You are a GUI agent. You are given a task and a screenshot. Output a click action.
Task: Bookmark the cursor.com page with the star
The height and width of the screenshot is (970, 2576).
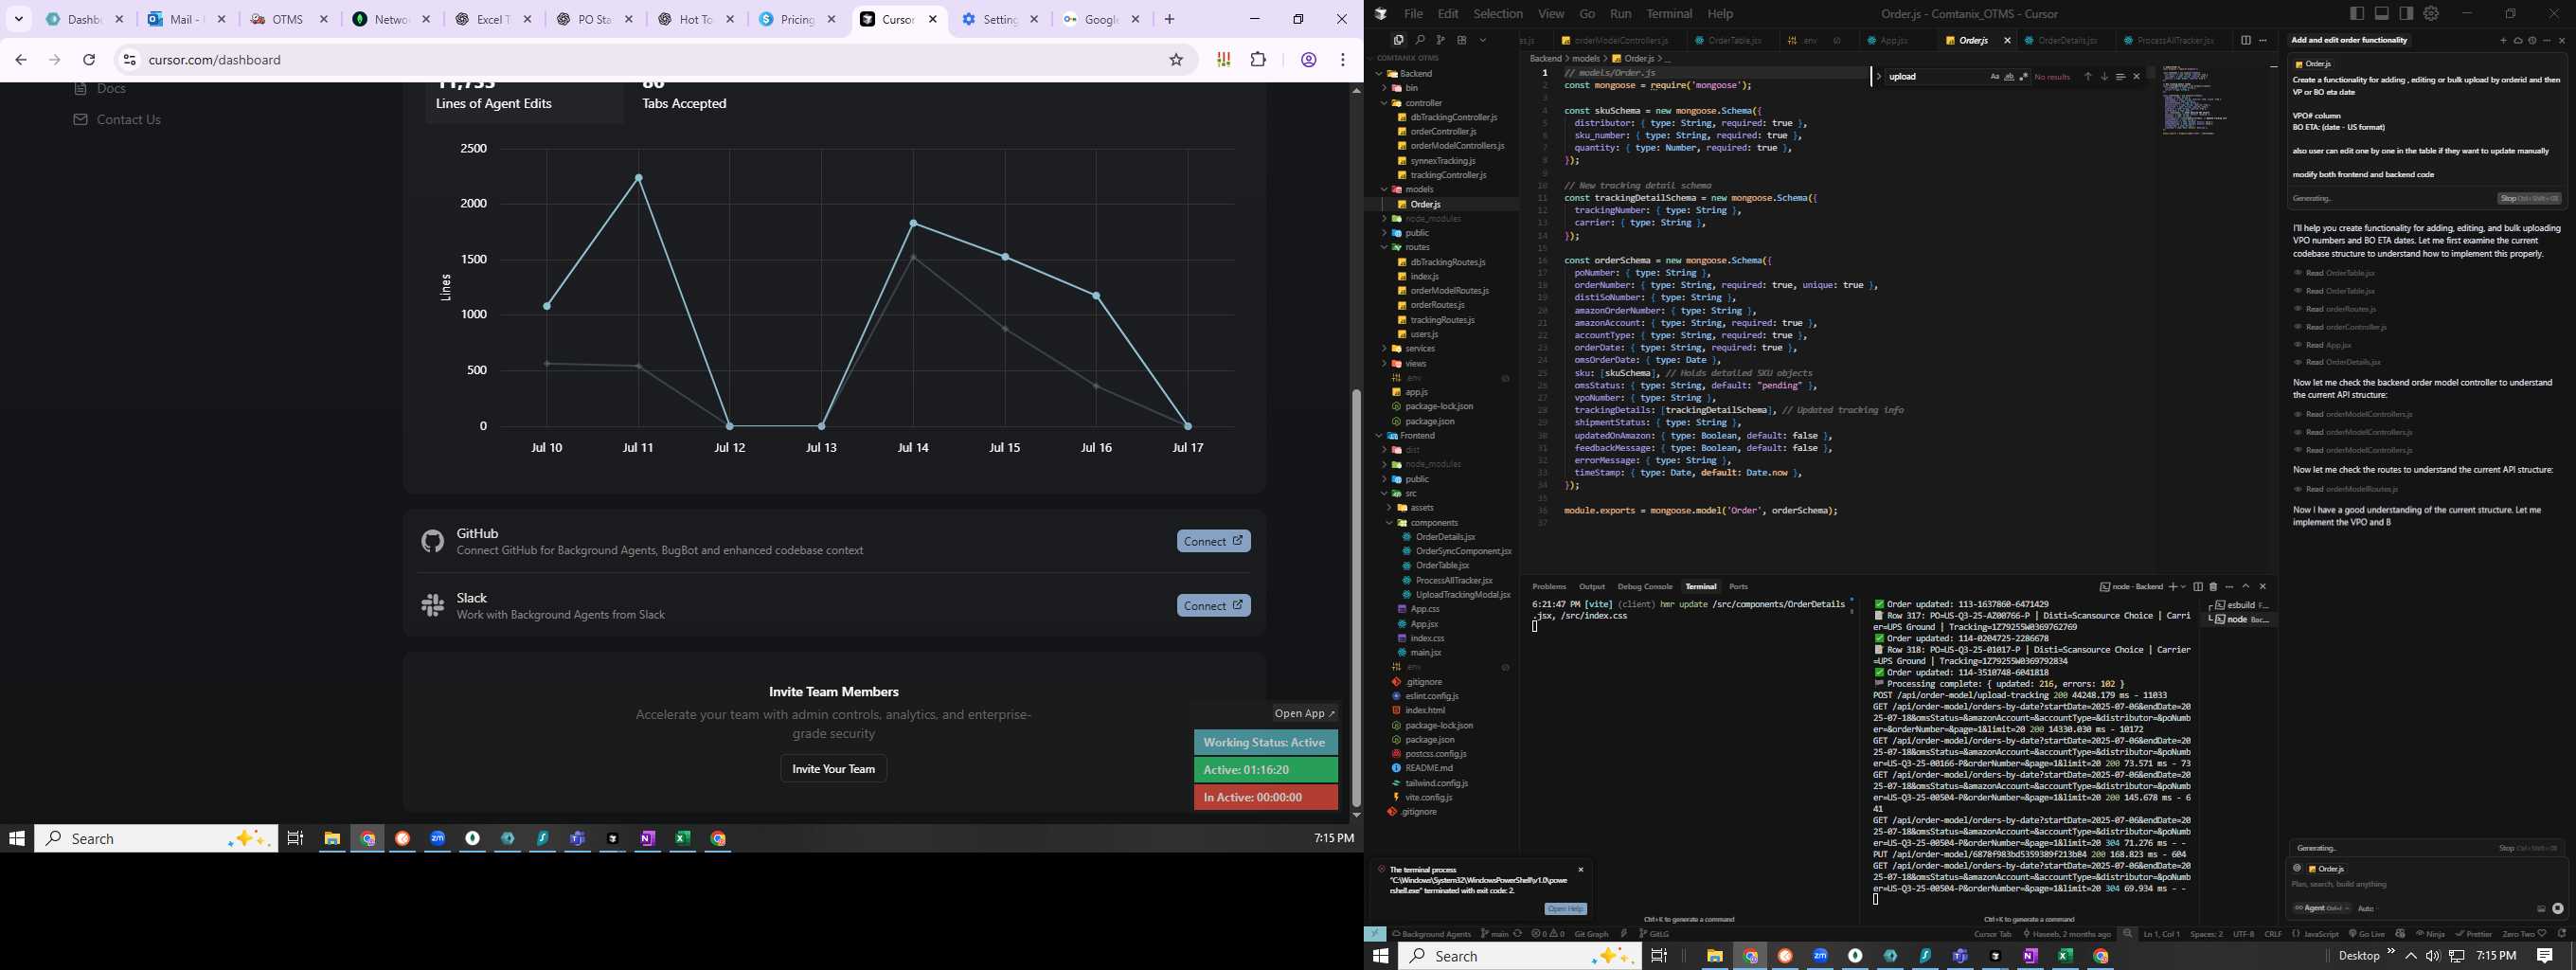[x=1176, y=60]
